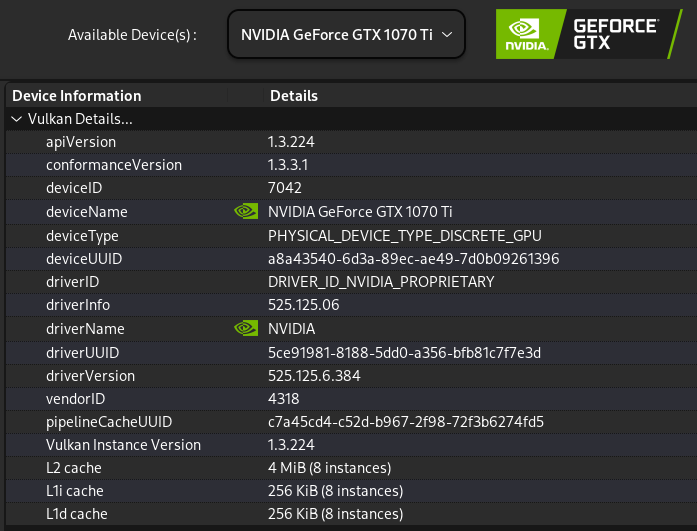Select the conformanceVersion row label

[114, 165]
